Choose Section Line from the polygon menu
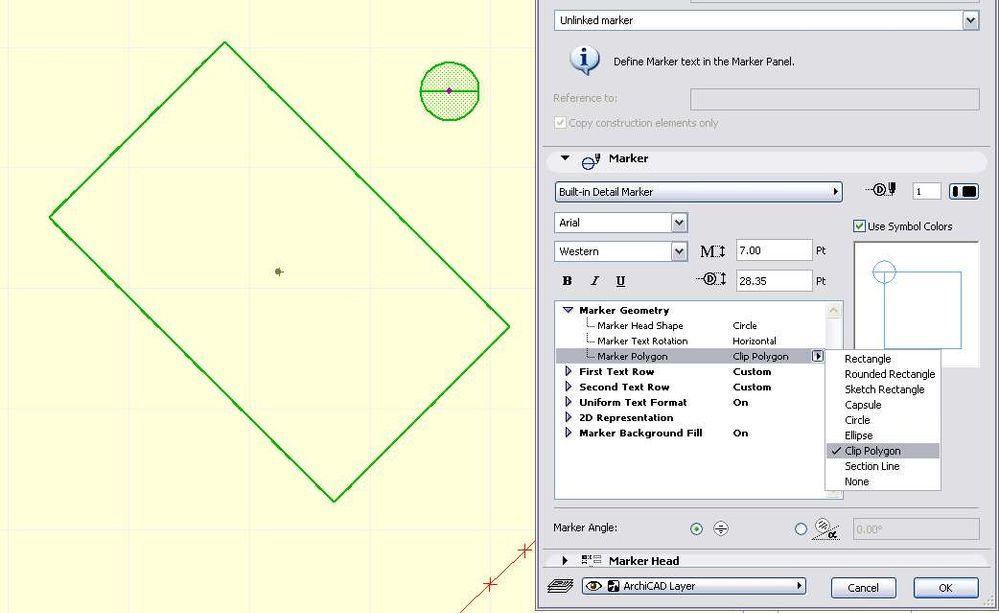 point(882,466)
